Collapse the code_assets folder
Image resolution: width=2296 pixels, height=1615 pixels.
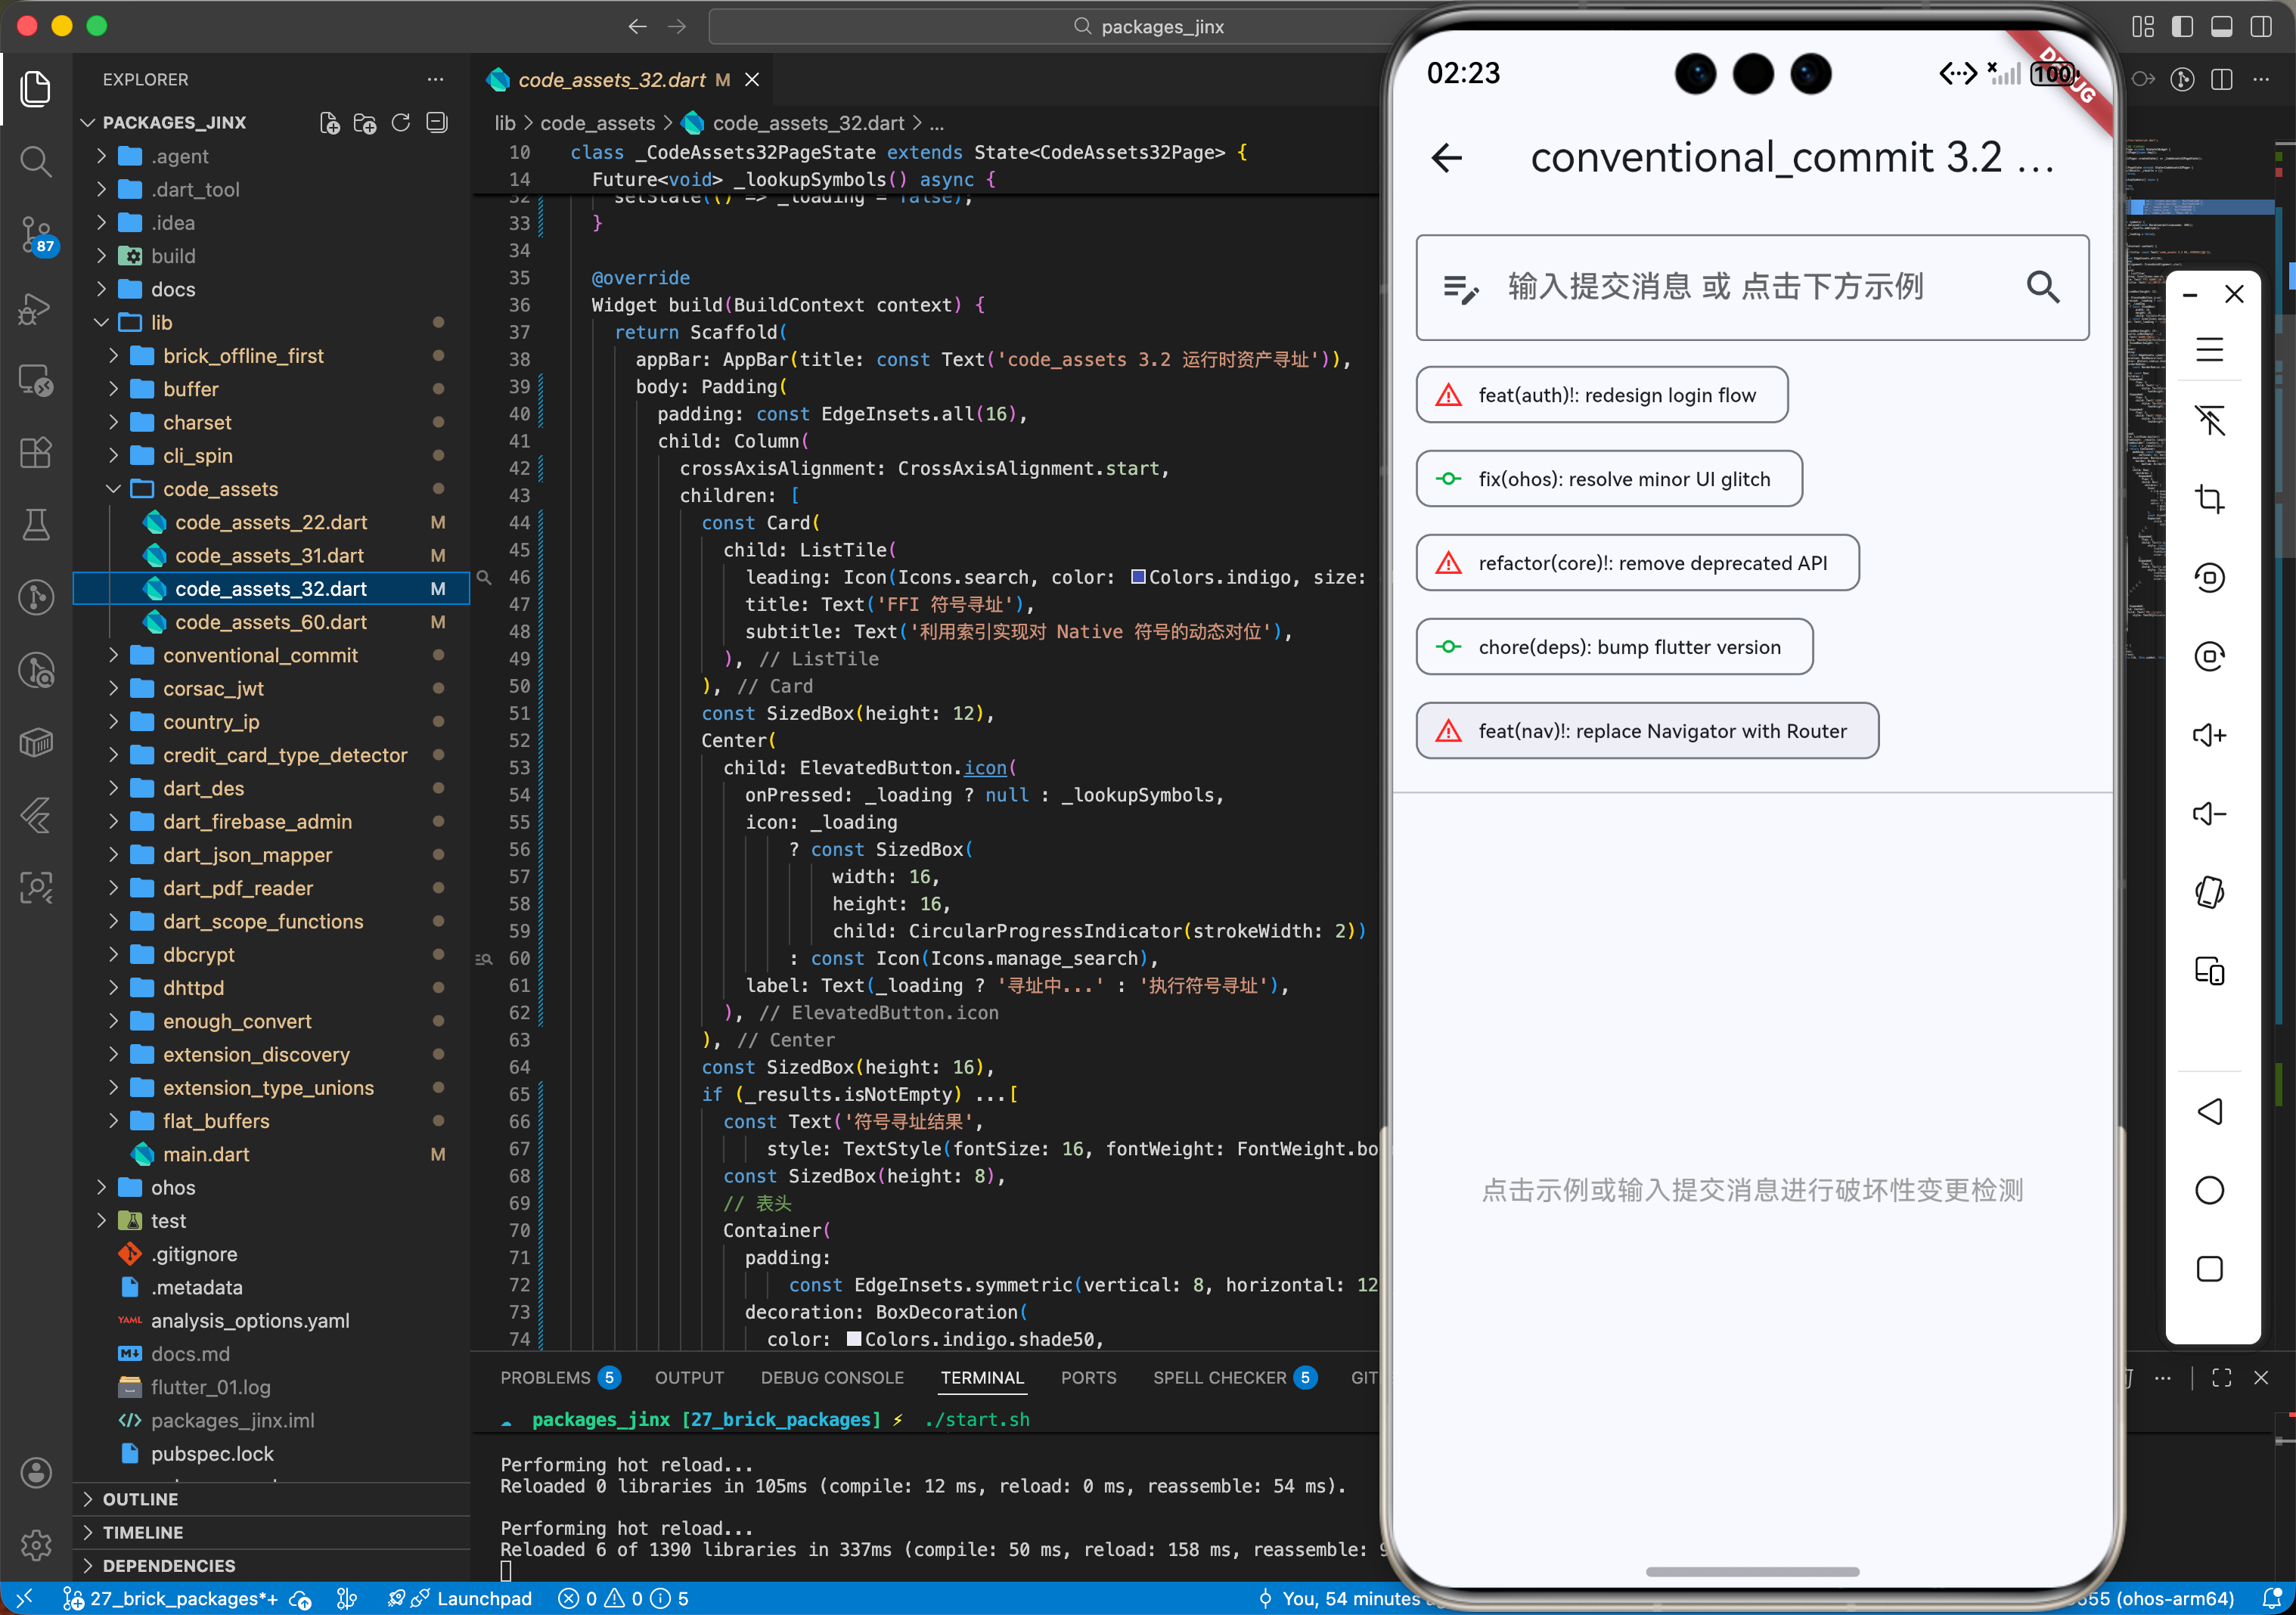click(220, 489)
